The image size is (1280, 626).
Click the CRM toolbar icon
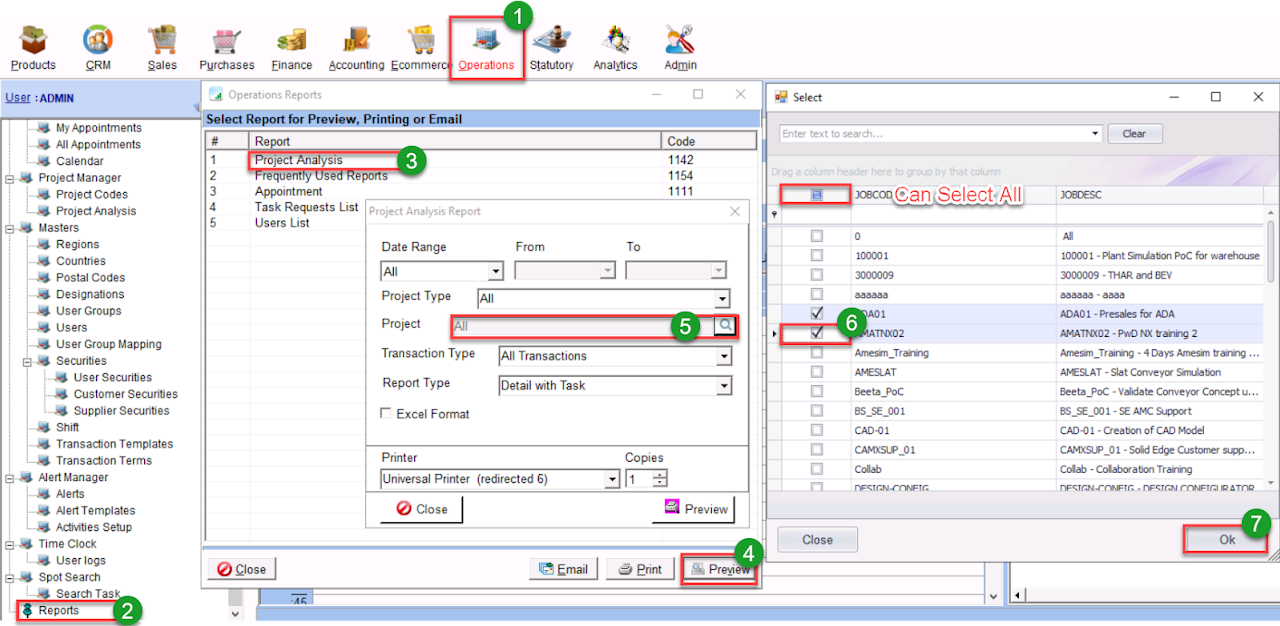coord(98,42)
